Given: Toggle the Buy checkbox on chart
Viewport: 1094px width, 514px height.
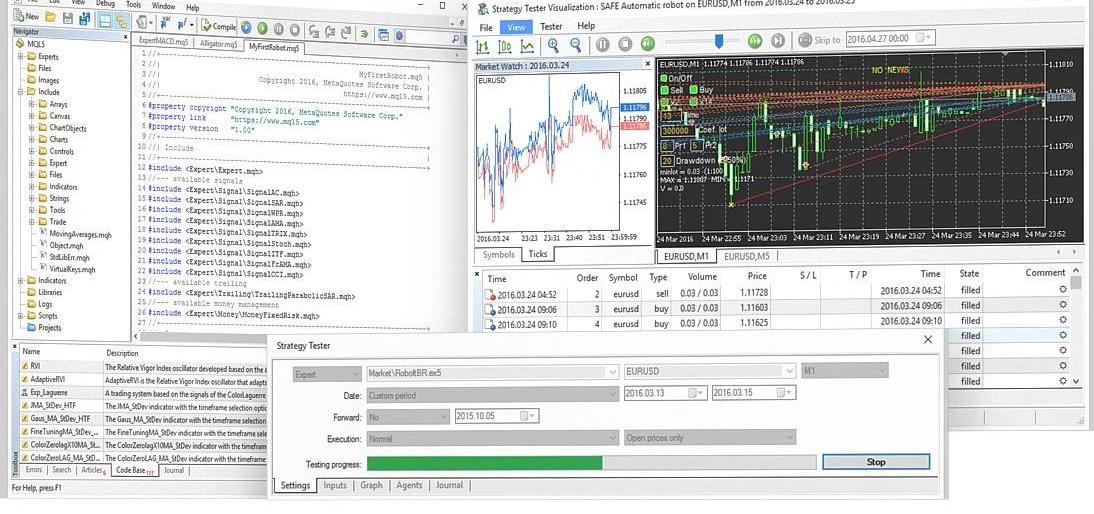Looking at the screenshot, I should click(694, 89).
